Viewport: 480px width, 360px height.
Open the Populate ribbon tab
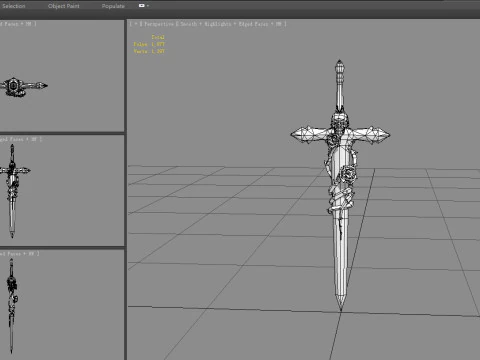[113, 6]
